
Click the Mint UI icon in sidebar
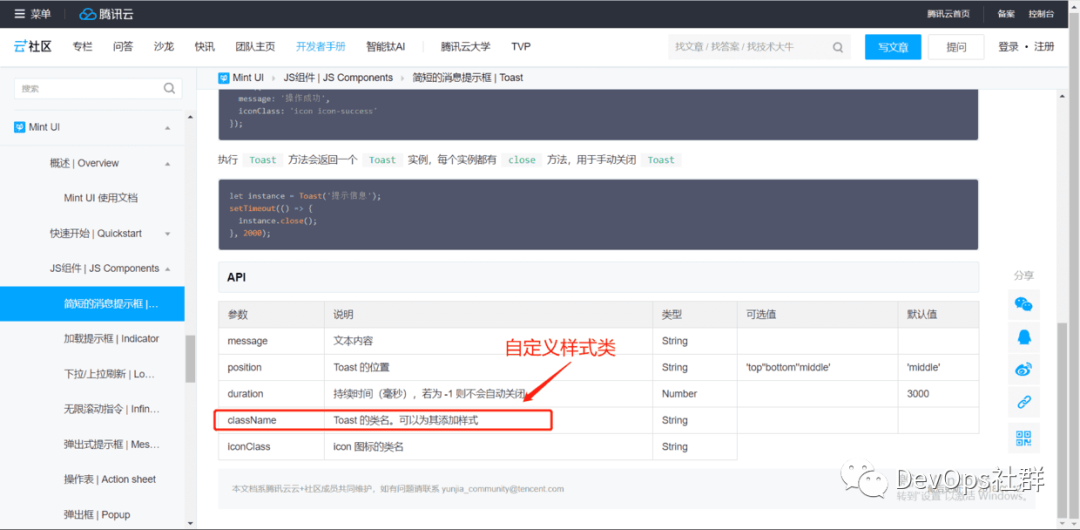[x=20, y=128]
